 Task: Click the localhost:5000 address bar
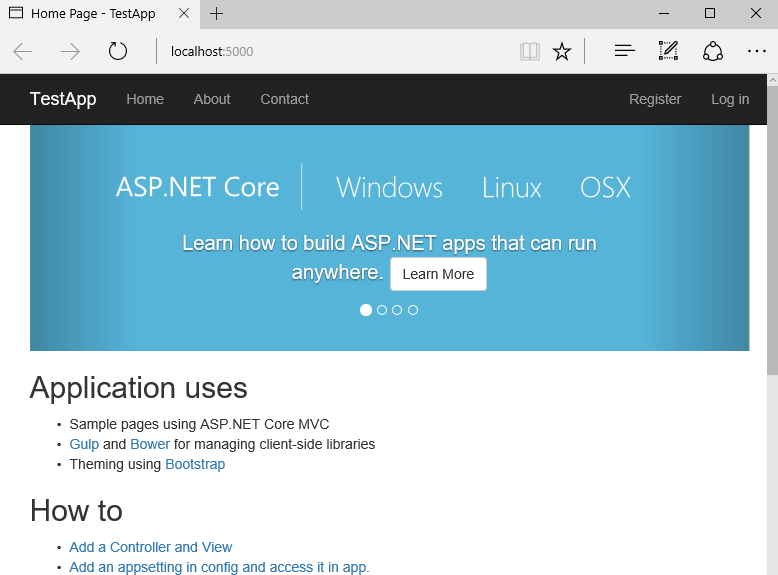pos(337,52)
